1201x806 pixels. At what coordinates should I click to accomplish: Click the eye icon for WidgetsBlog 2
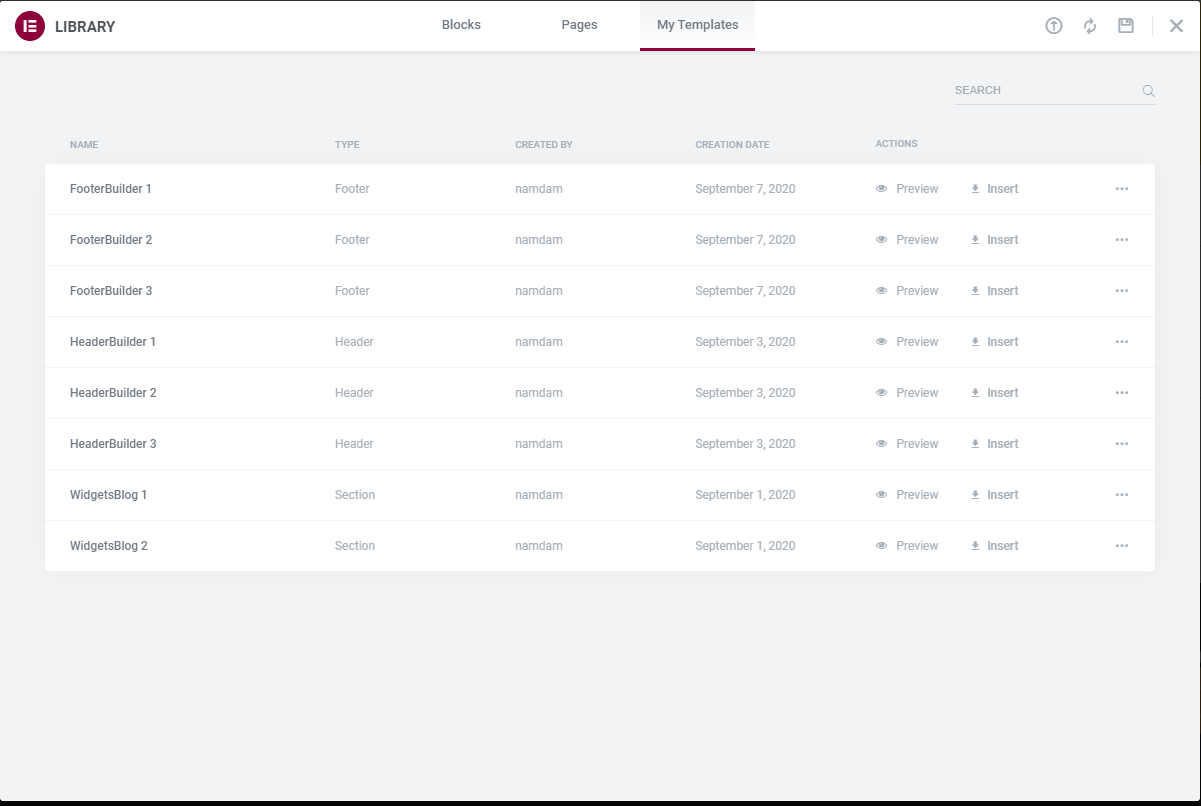click(881, 546)
